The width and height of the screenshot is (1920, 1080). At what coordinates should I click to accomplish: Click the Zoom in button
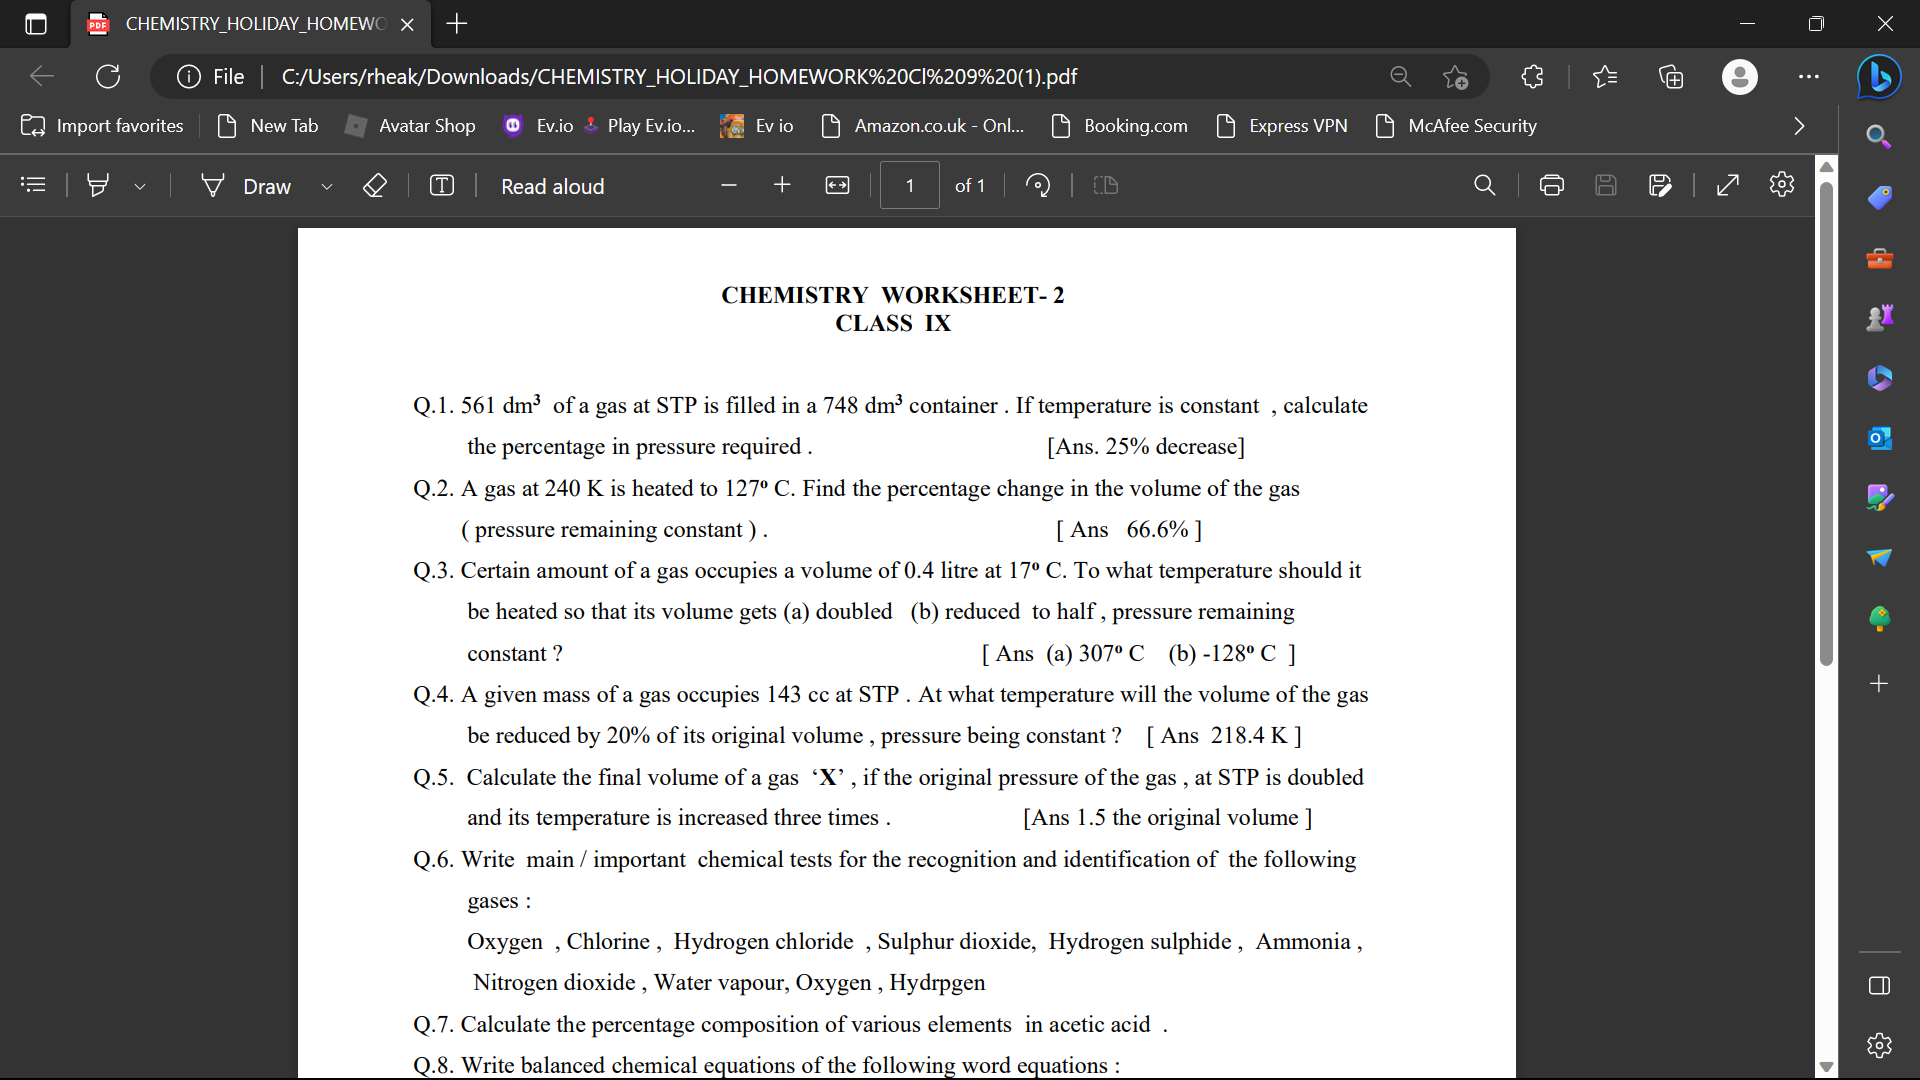click(x=781, y=185)
